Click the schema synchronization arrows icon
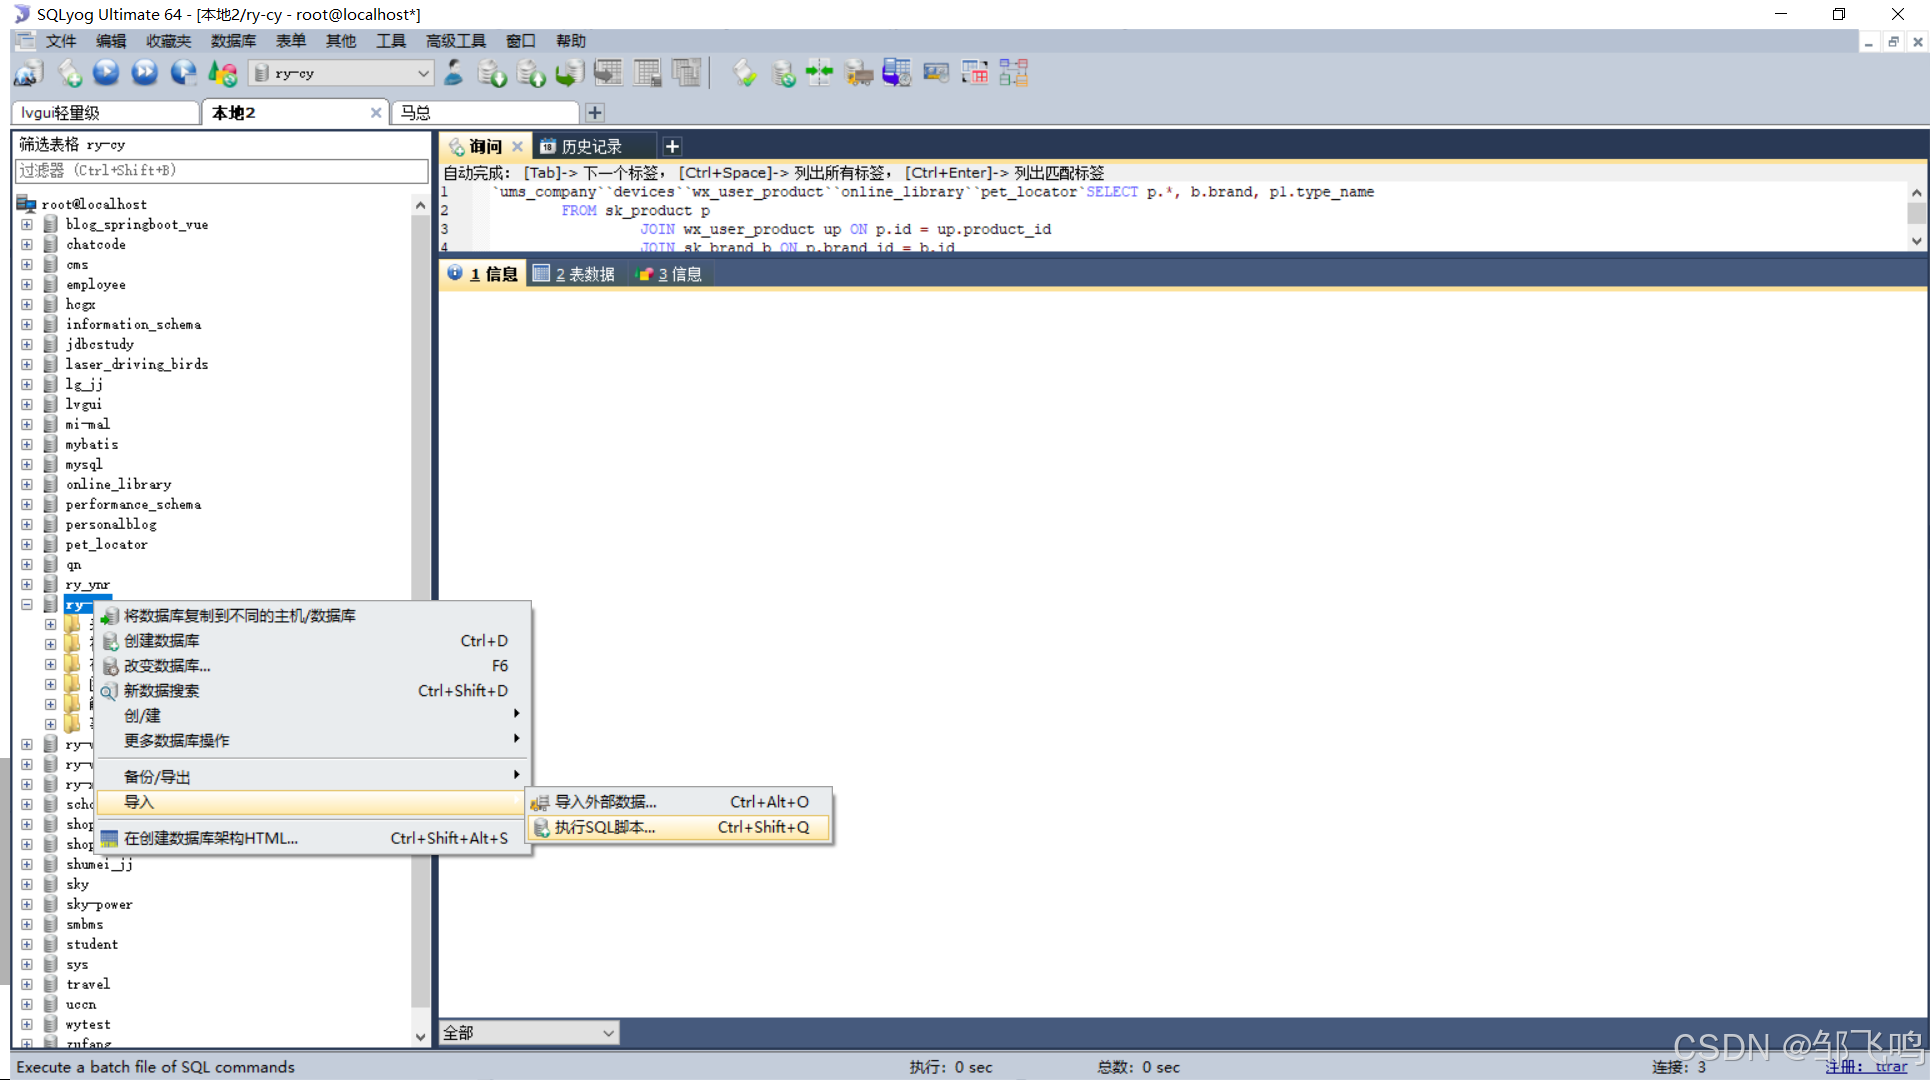 820,73
